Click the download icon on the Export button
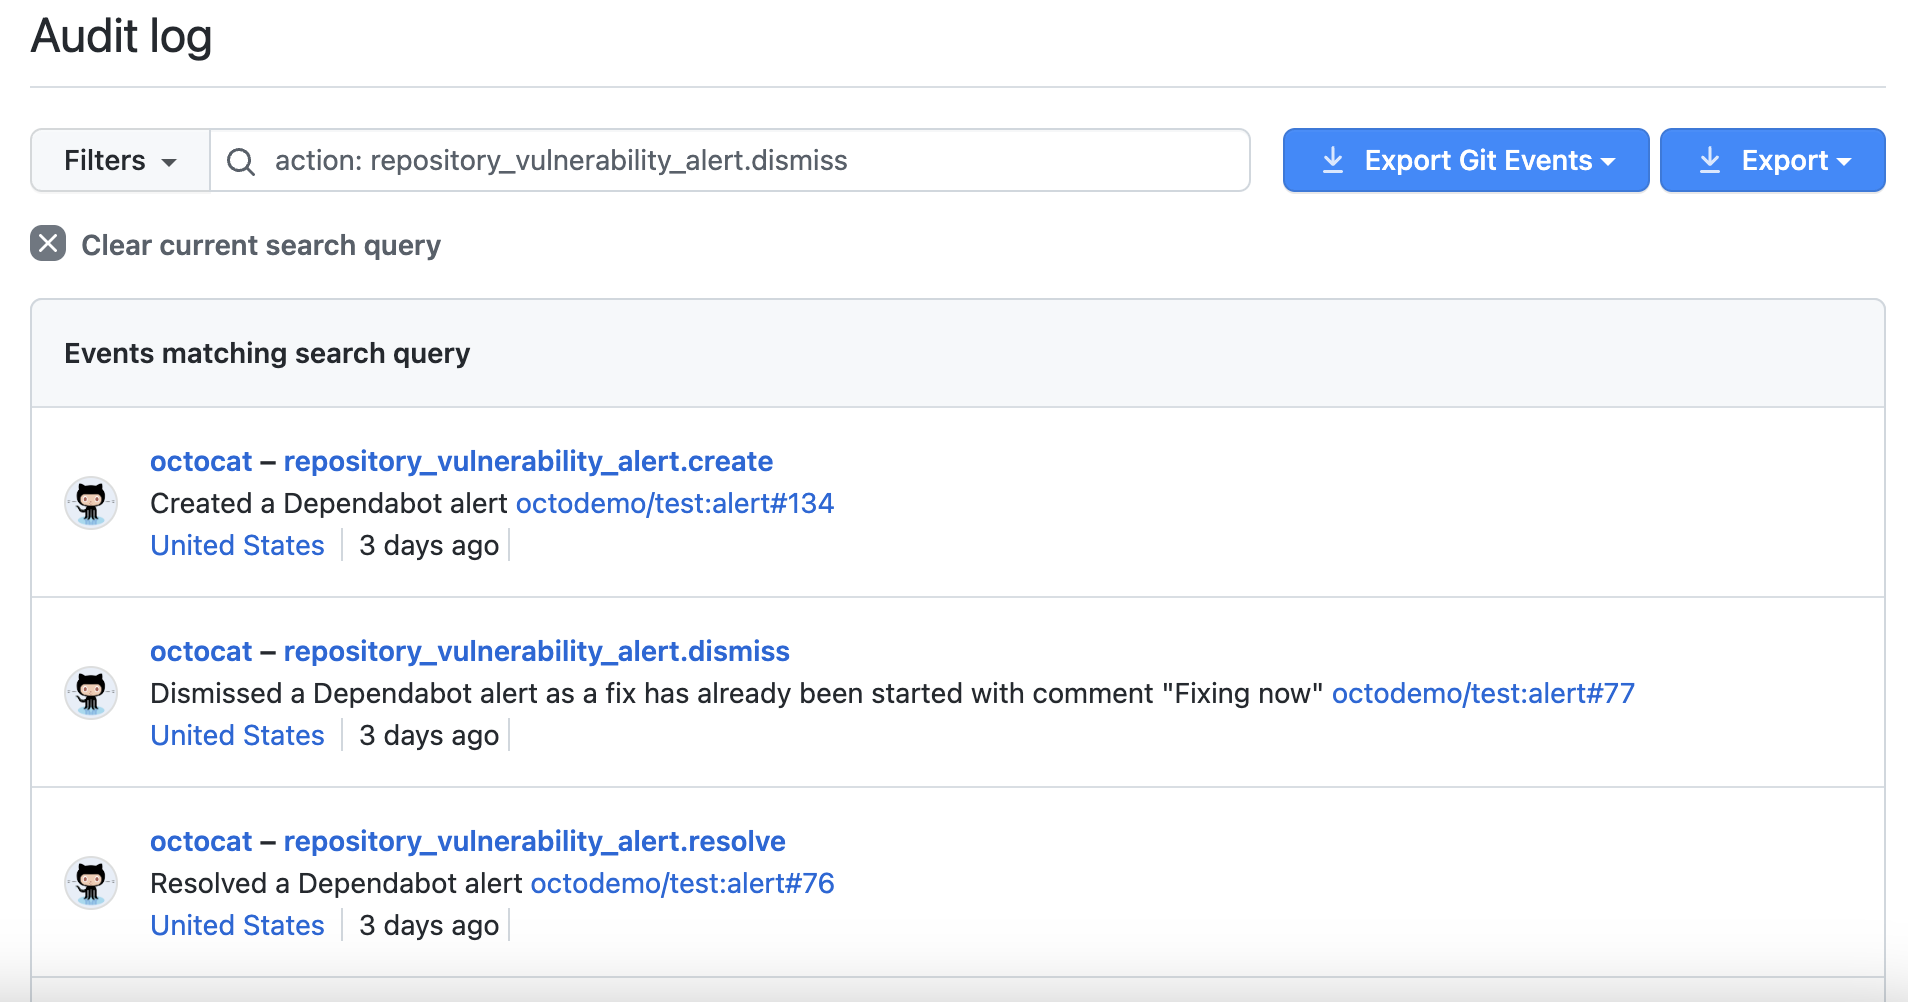1908x1002 pixels. tap(1711, 160)
